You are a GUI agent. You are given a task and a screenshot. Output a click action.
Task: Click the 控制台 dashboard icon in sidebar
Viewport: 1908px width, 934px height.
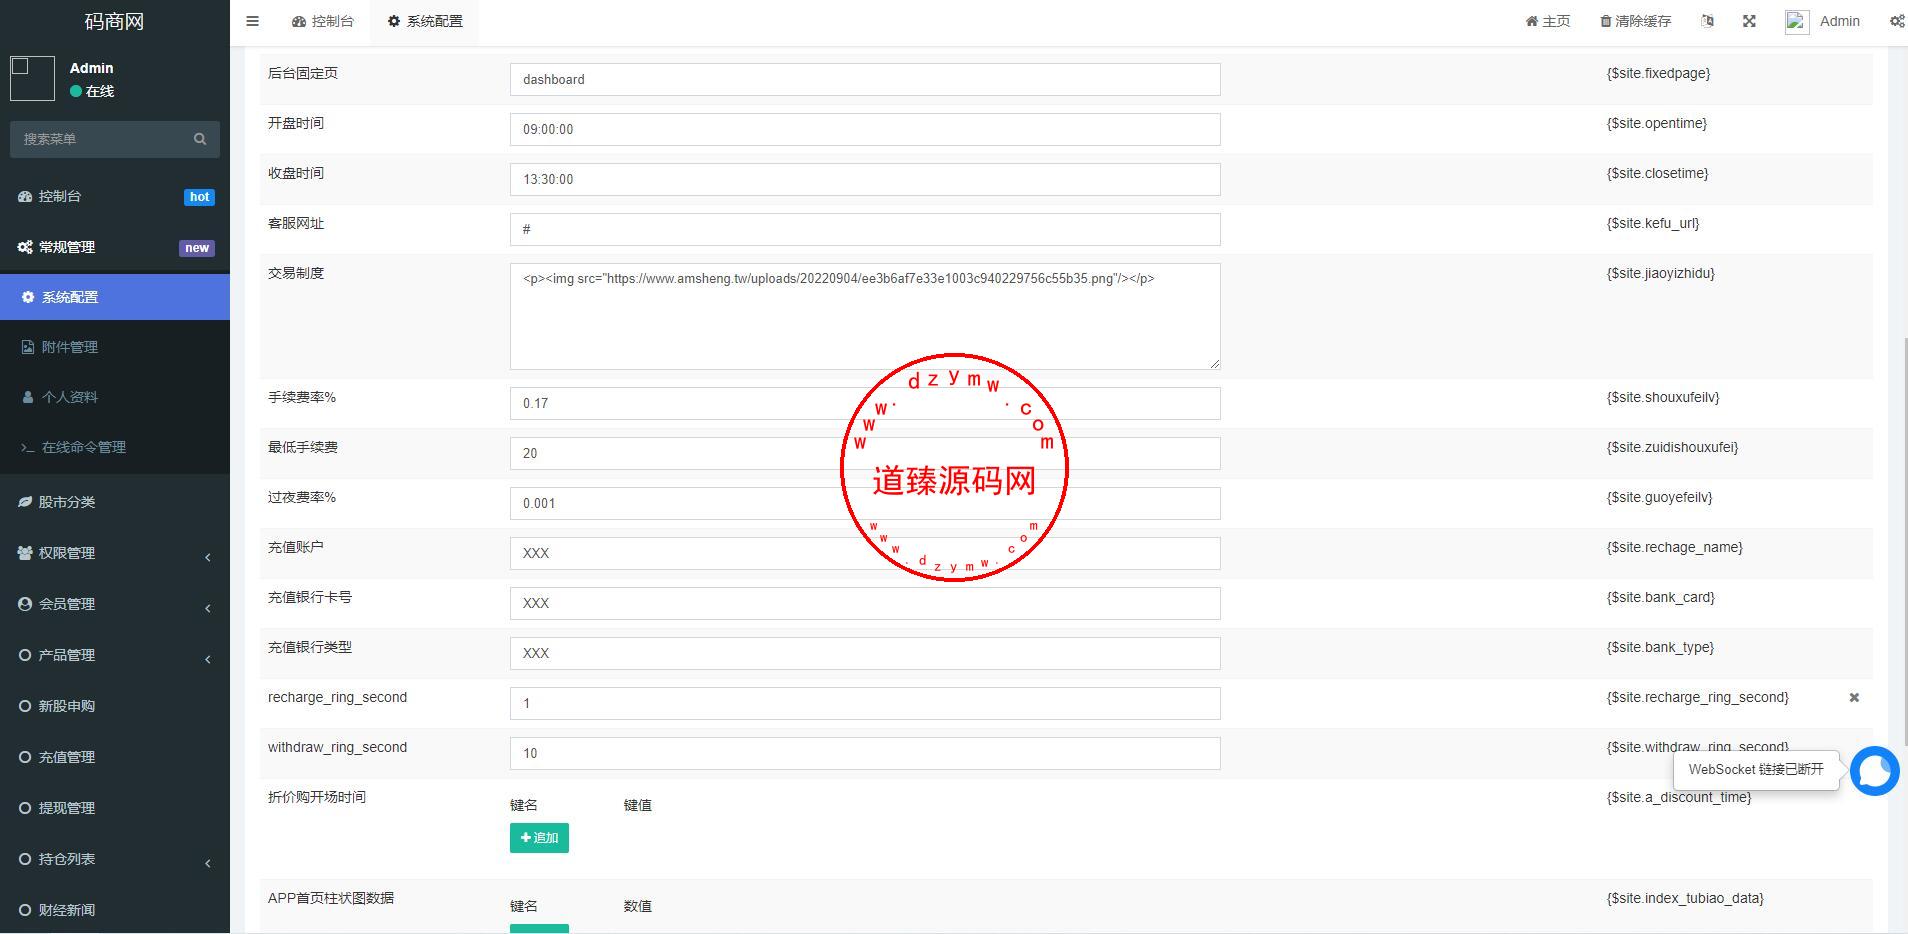point(25,197)
